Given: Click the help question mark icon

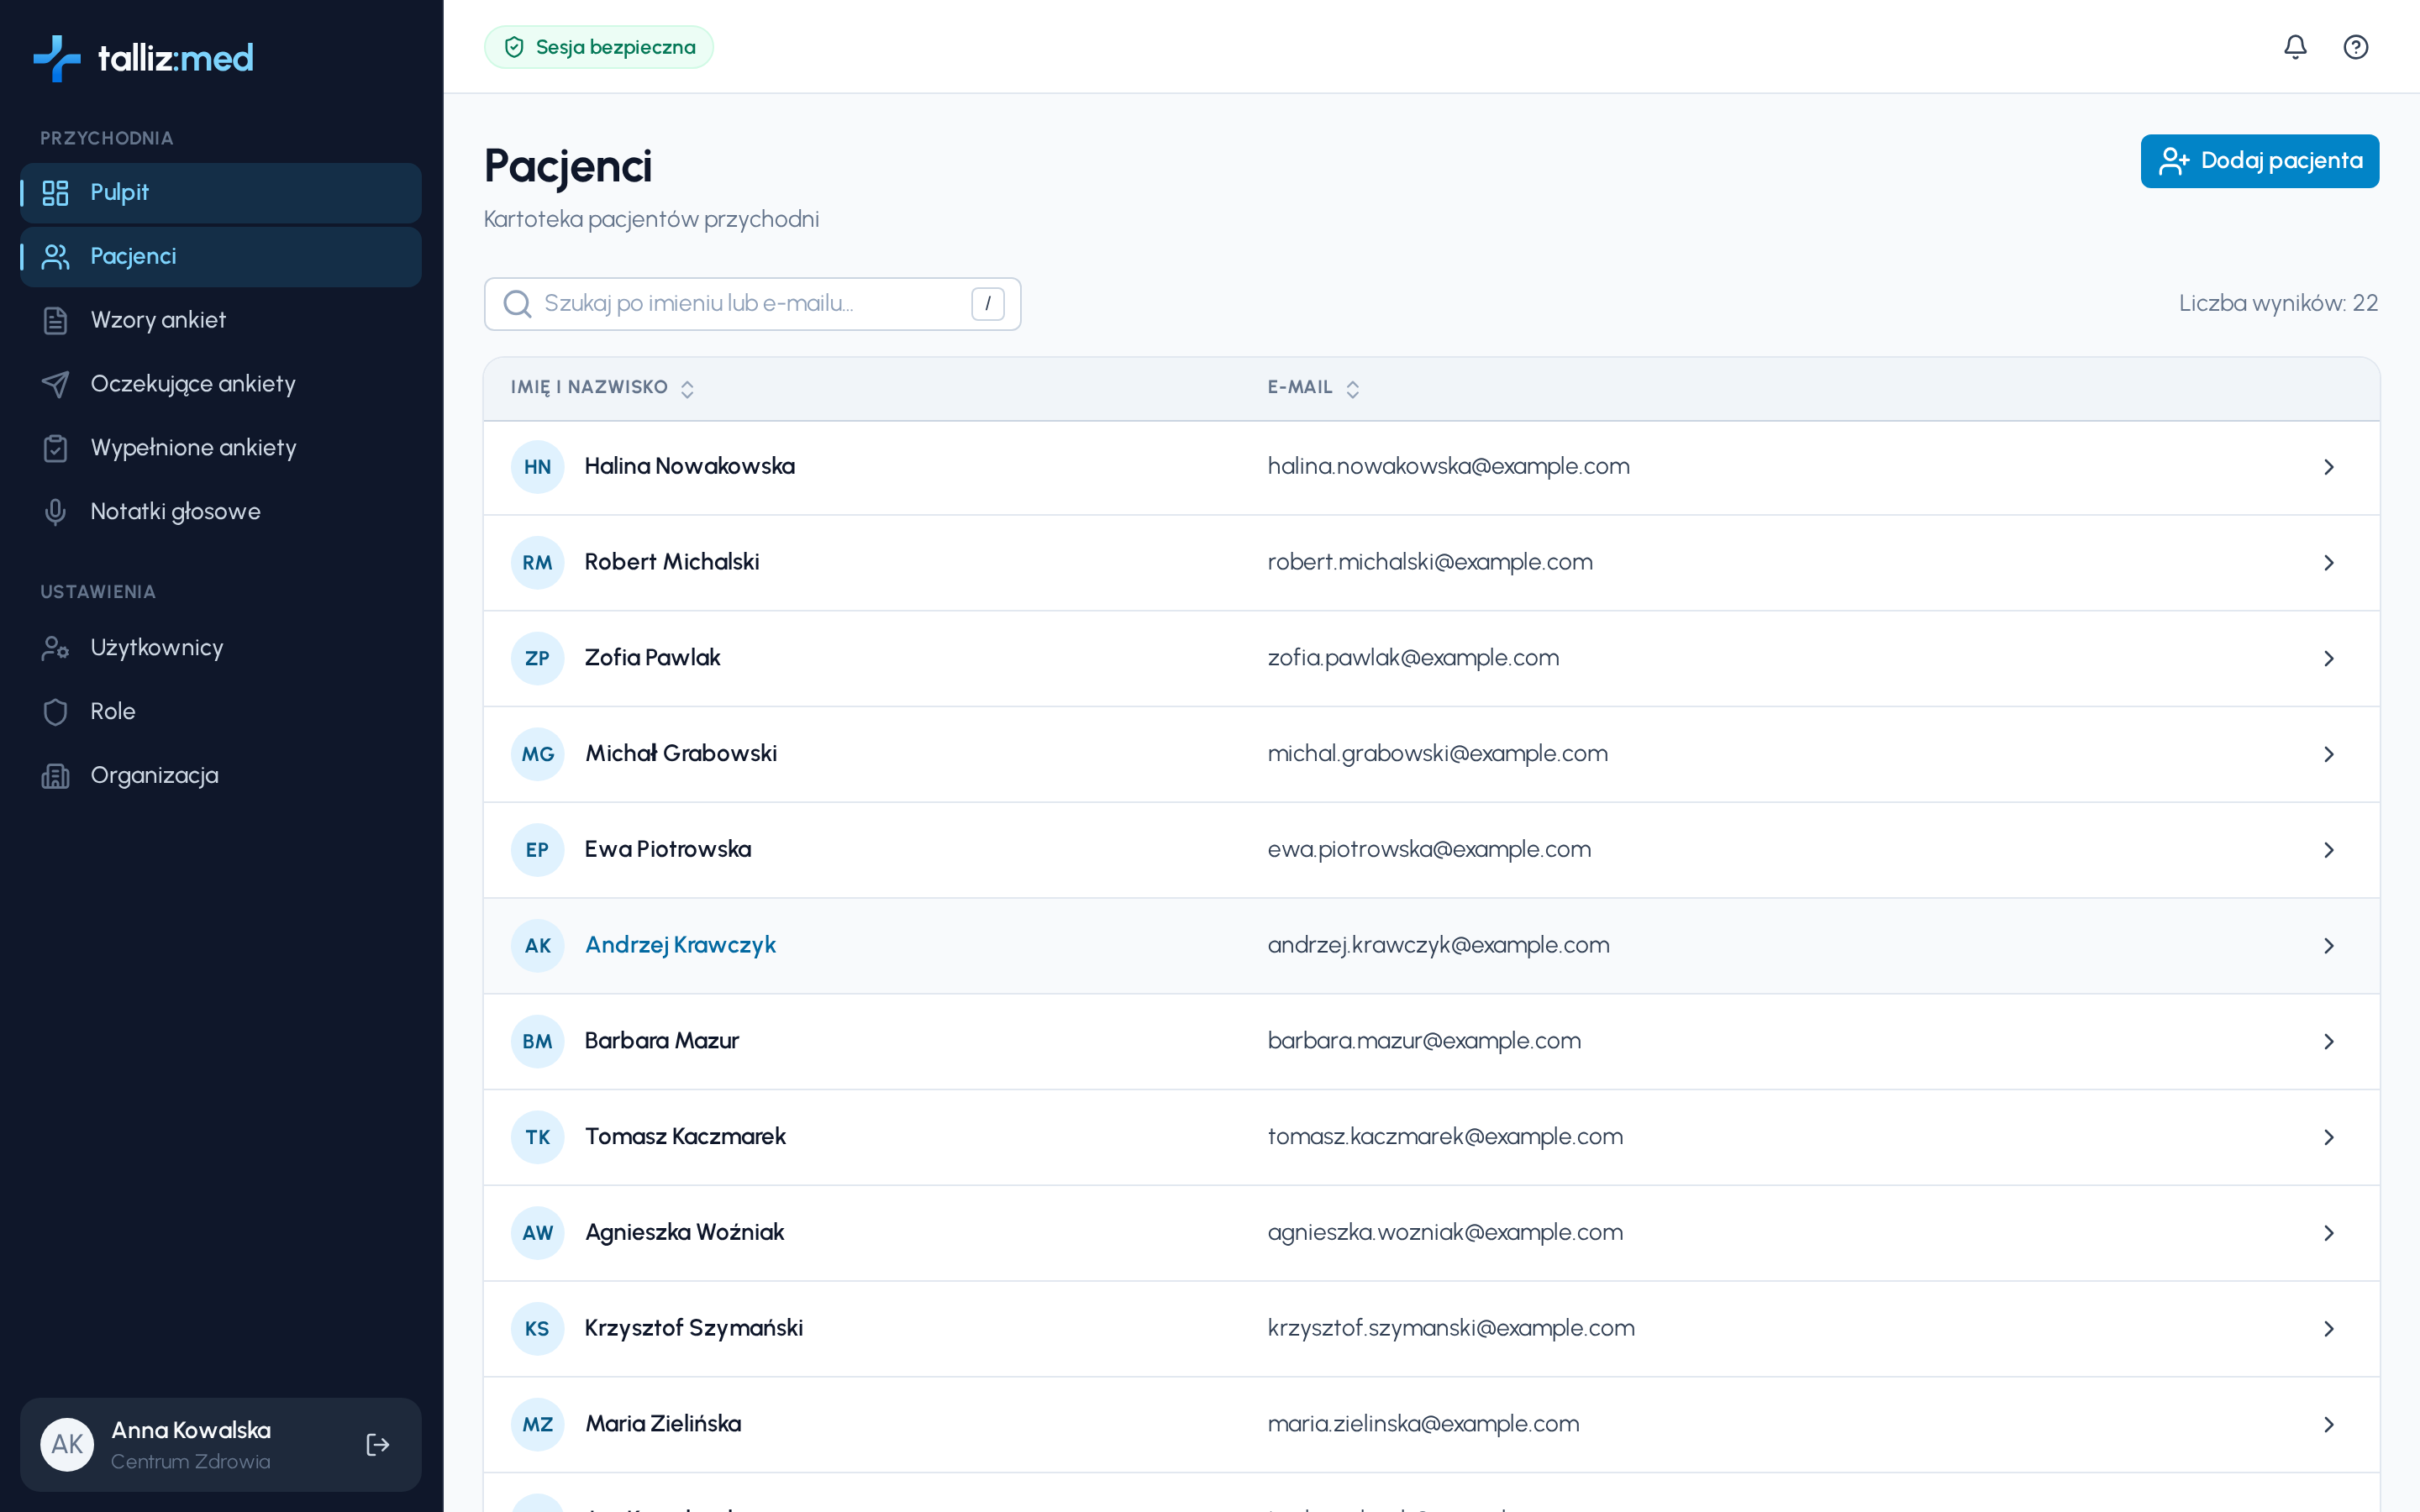Looking at the screenshot, I should coord(2355,47).
